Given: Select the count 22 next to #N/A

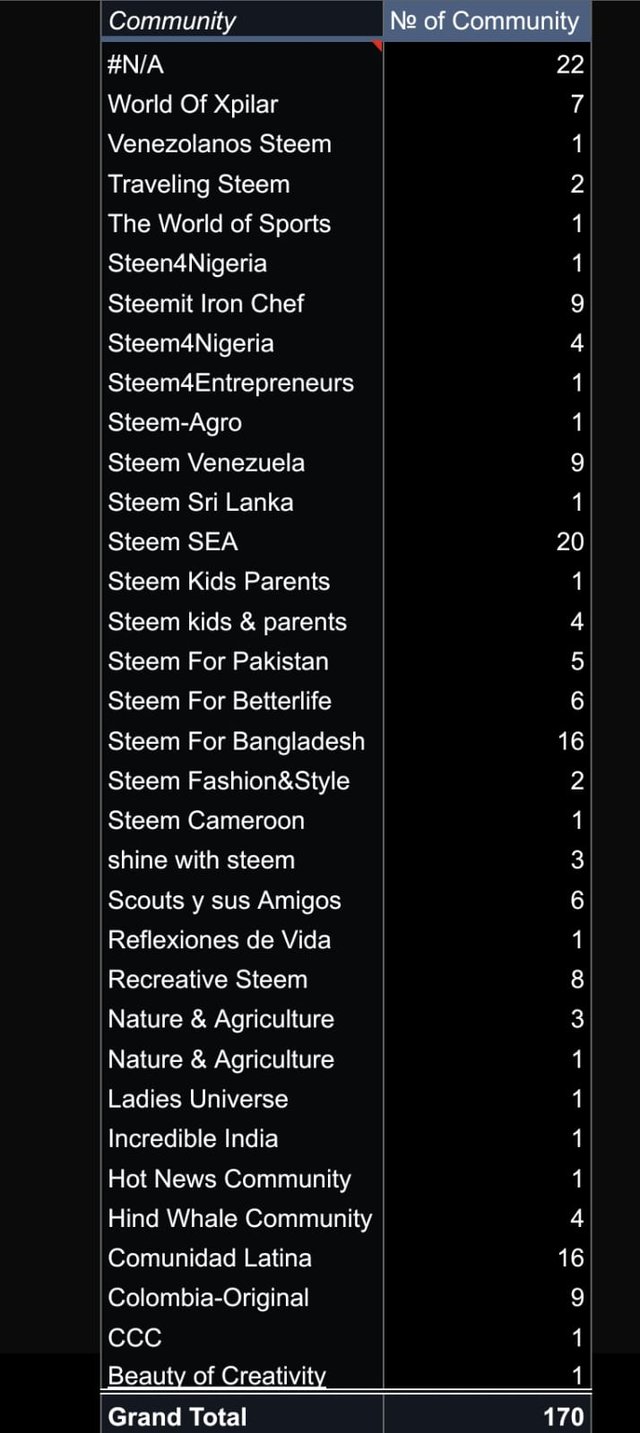Looking at the screenshot, I should click(x=487, y=64).
